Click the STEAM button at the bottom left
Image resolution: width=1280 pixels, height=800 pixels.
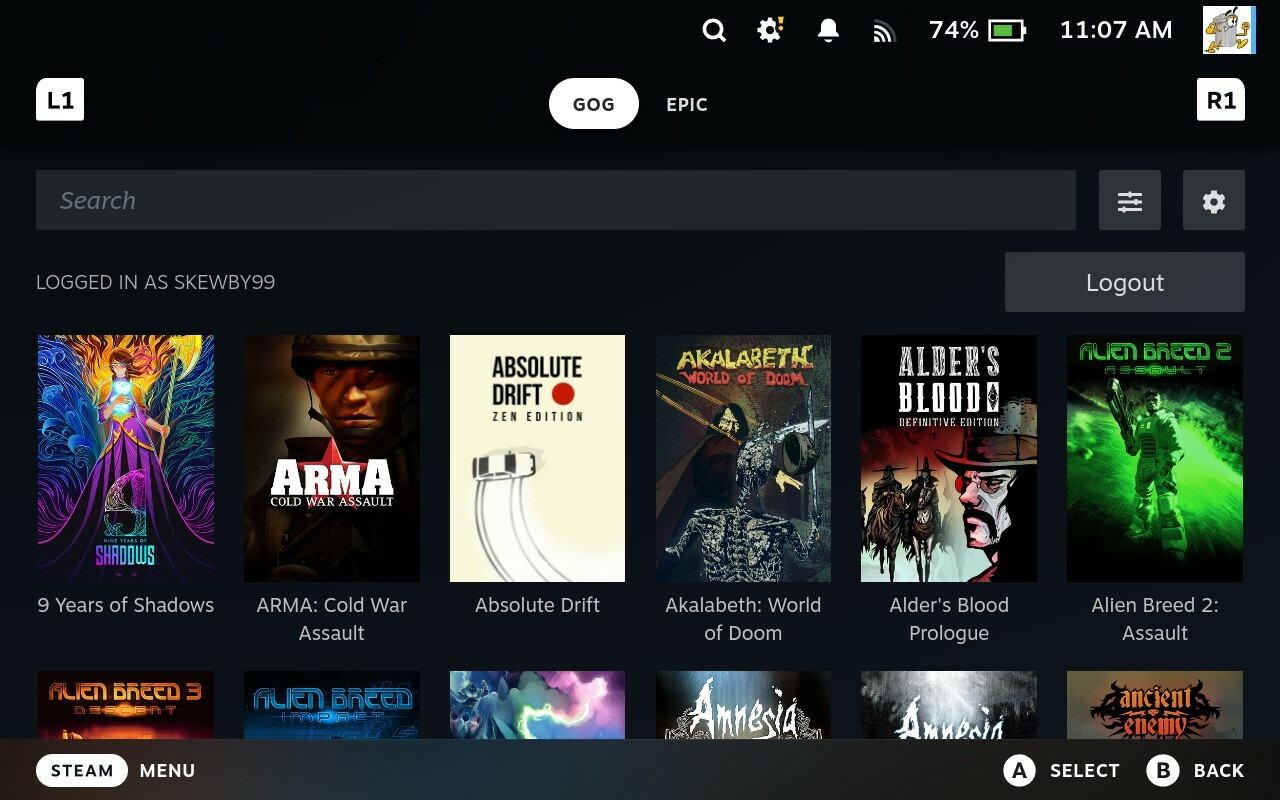coord(81,770)
